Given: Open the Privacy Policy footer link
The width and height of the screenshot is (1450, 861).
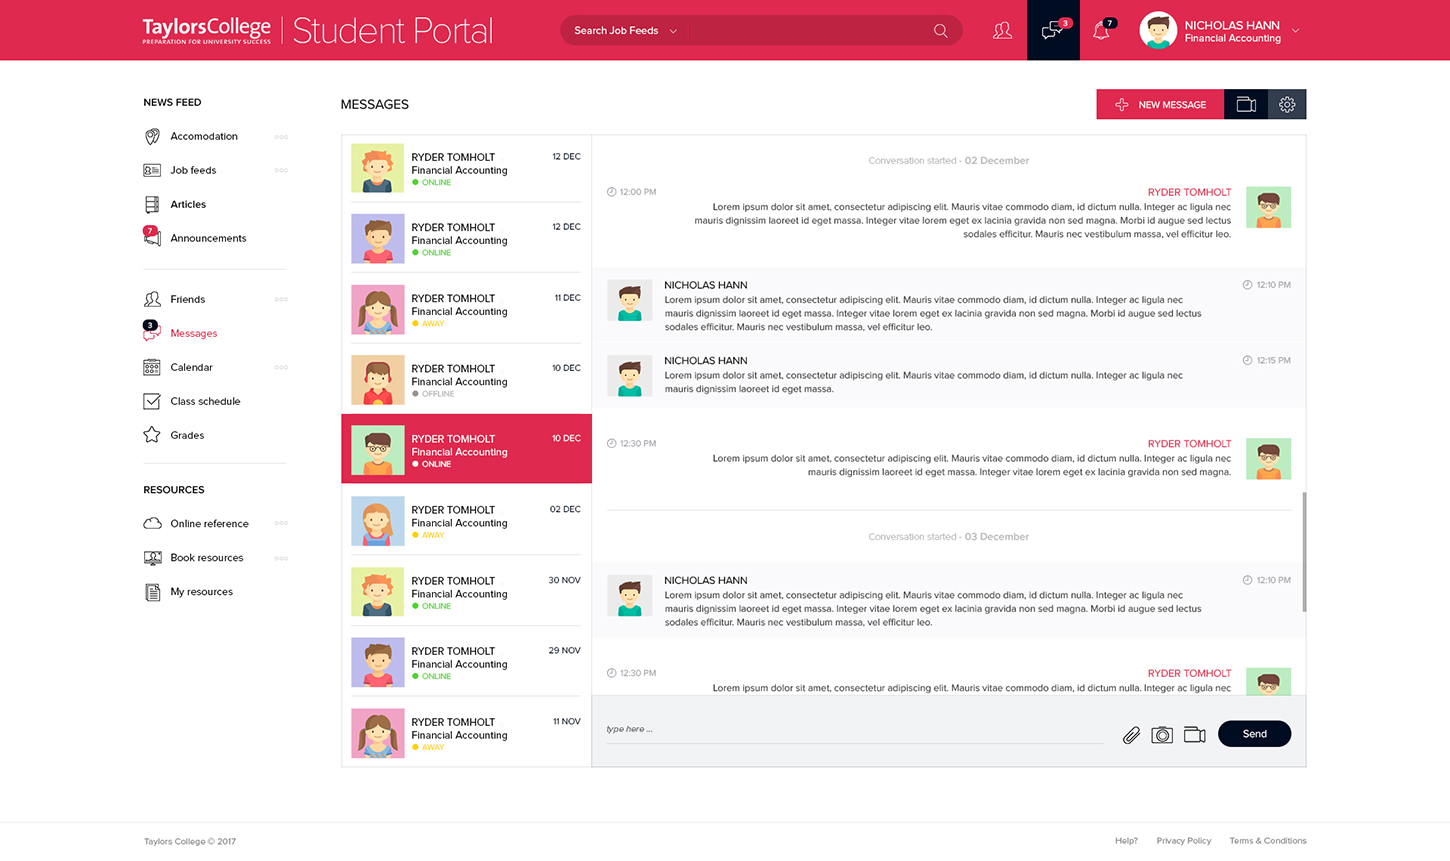Looking at the screenshot, I should (1183, 841).
